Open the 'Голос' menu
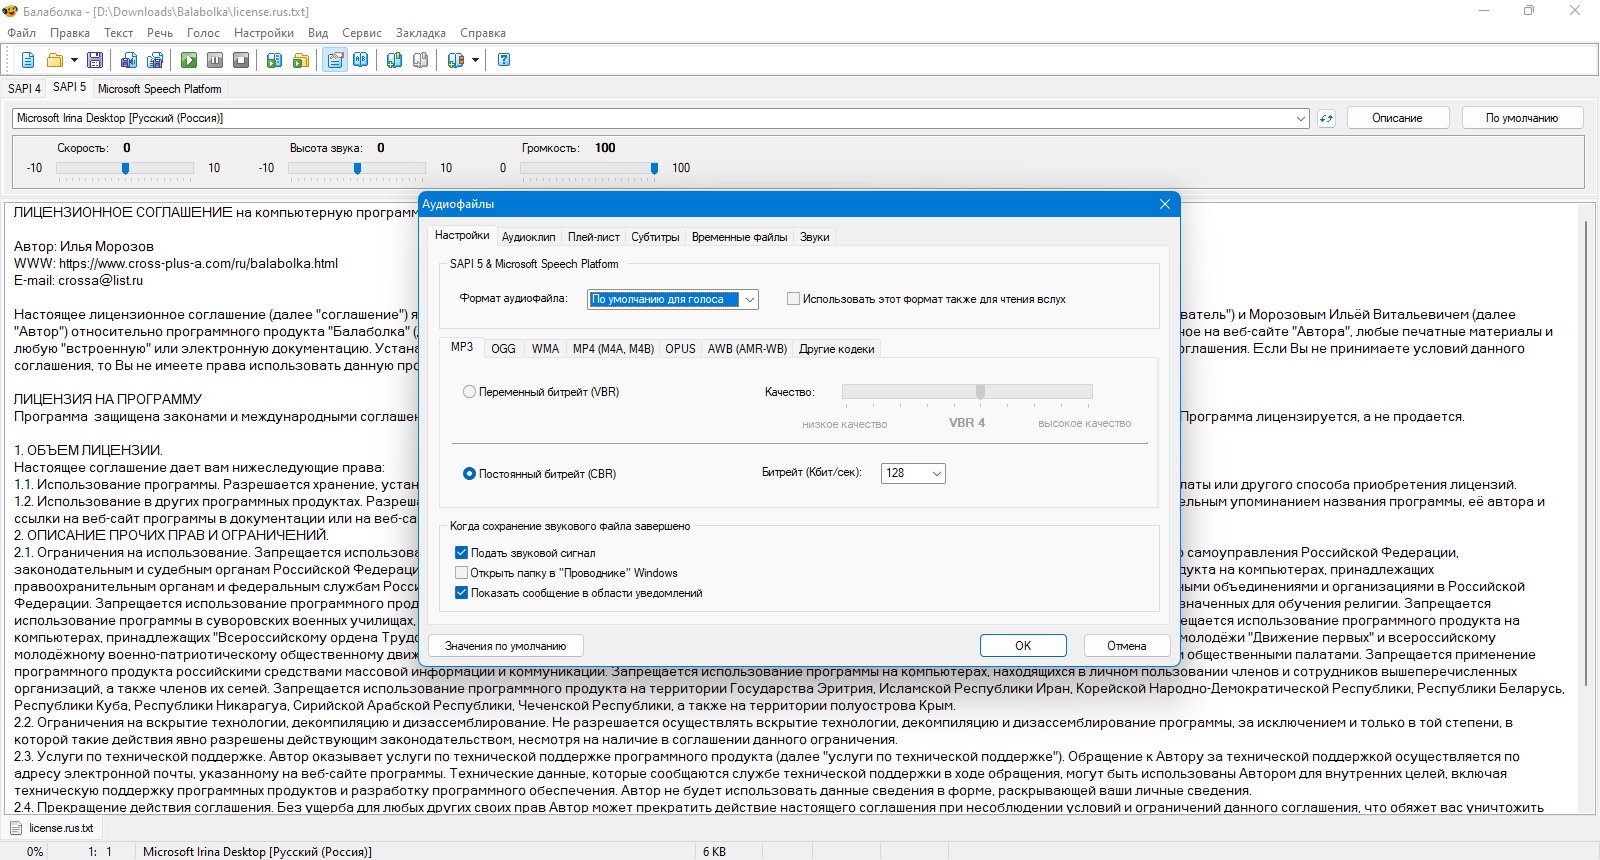 pos(203,33)
